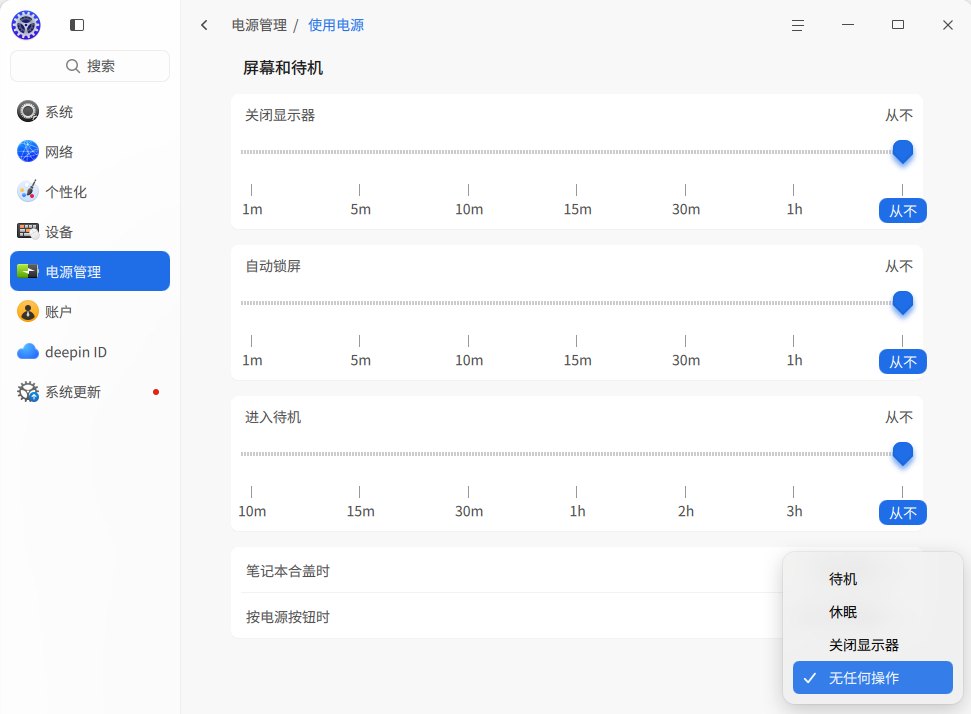Open the deepin ID cloud icon
971x714 pixels.
coord(27,352)
